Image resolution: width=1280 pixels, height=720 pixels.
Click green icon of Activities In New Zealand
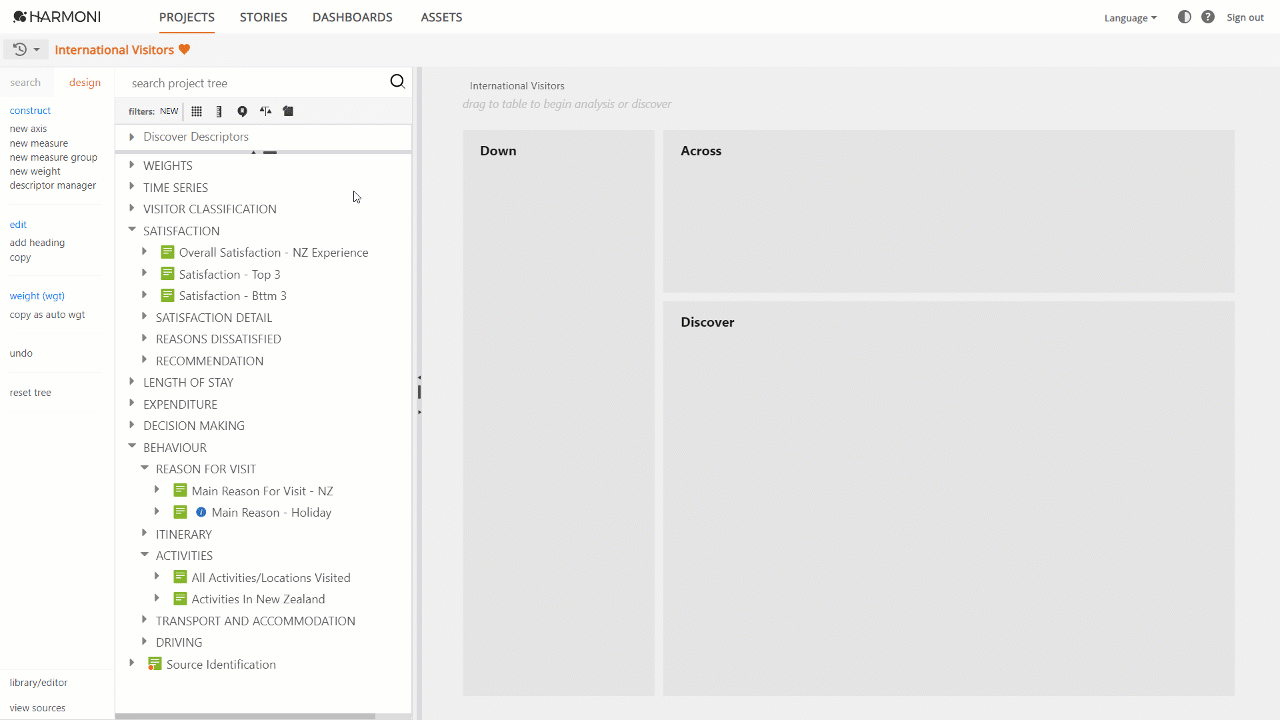click(180, 599)
